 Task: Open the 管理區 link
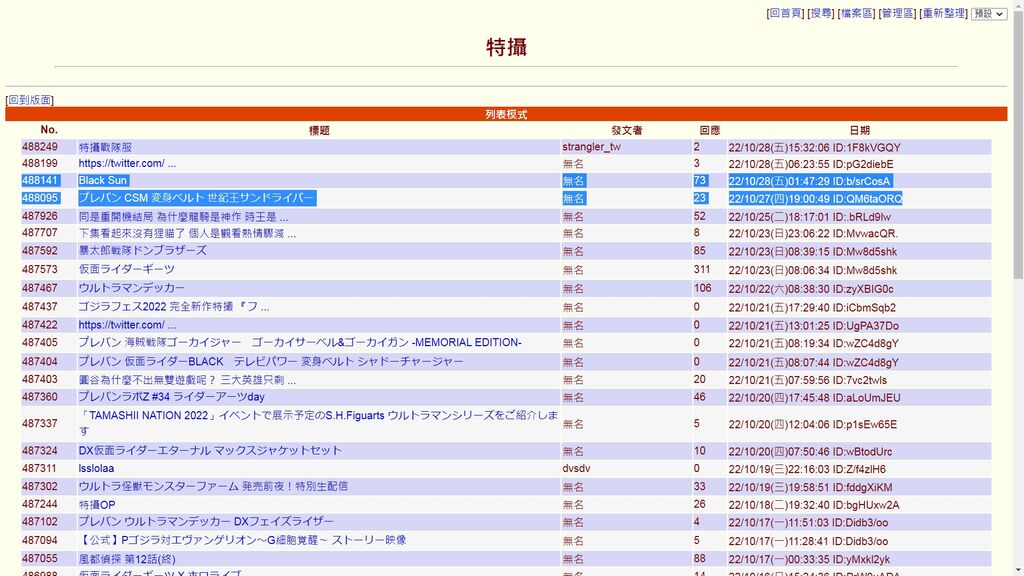pyautogui.click(x=897, y=13)
